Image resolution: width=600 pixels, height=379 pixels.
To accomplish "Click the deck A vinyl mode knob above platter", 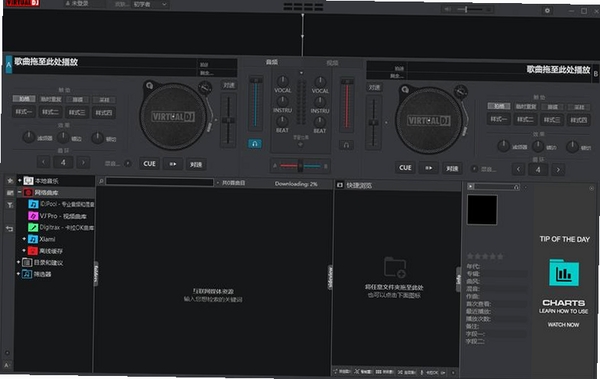I will pyautogui.click(x=149, y=85).
